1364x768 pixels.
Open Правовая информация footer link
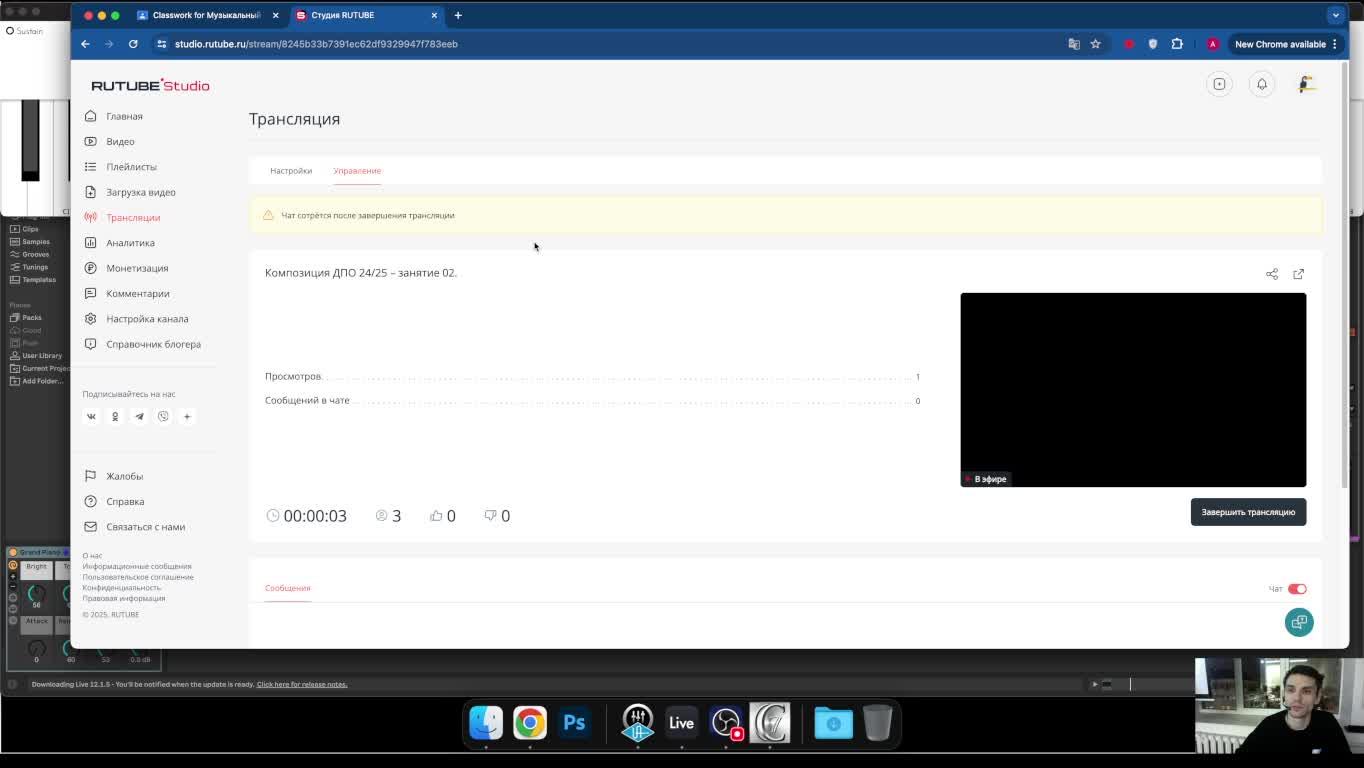[124, 598]
